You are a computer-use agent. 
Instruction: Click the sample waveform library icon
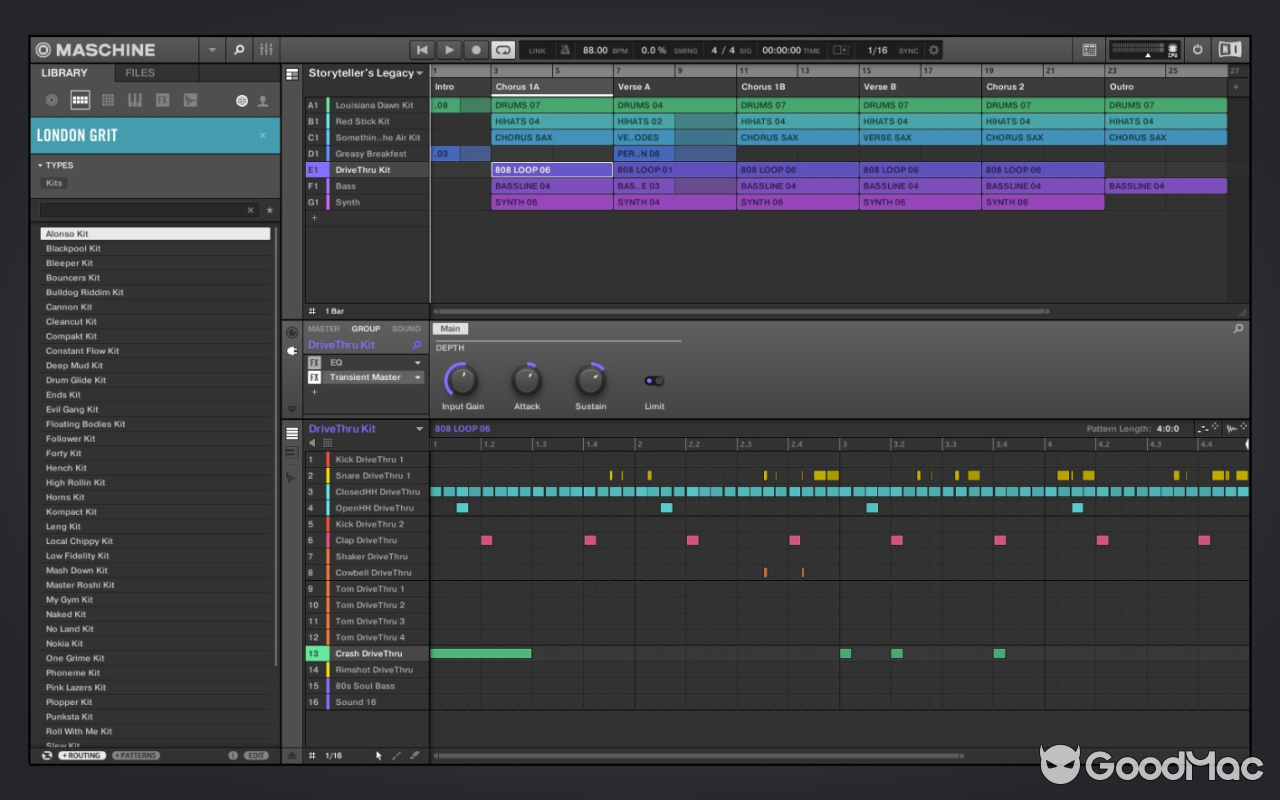[x=189, y=100]
